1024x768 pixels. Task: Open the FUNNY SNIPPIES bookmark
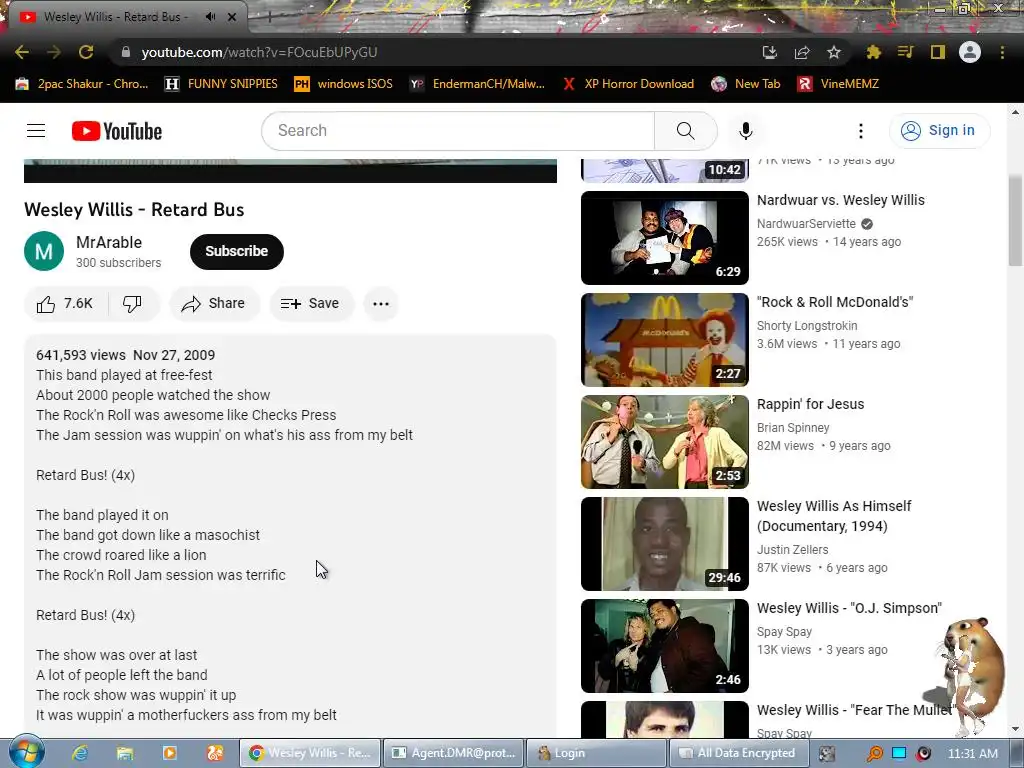click(221, 84)
